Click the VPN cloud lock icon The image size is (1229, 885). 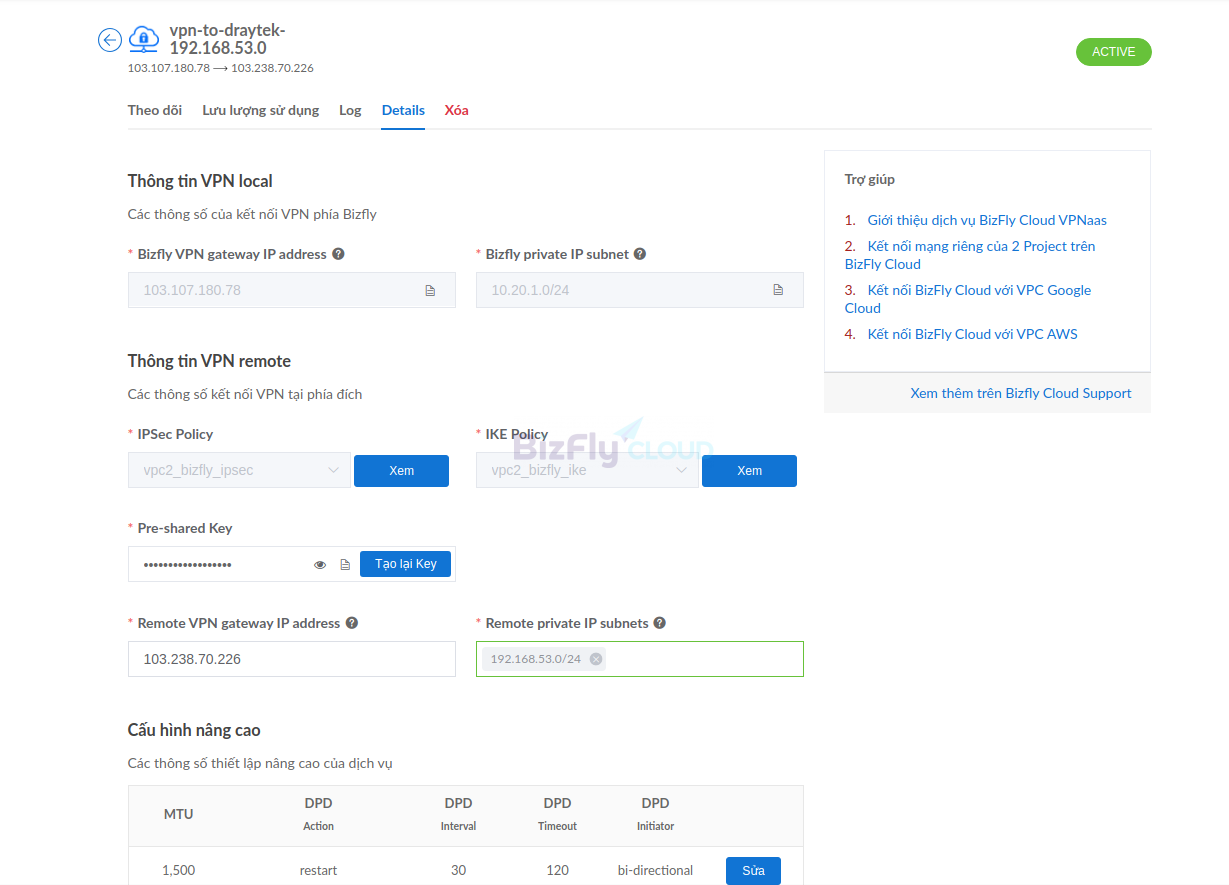pyautogui.click(x=144, y=40)
